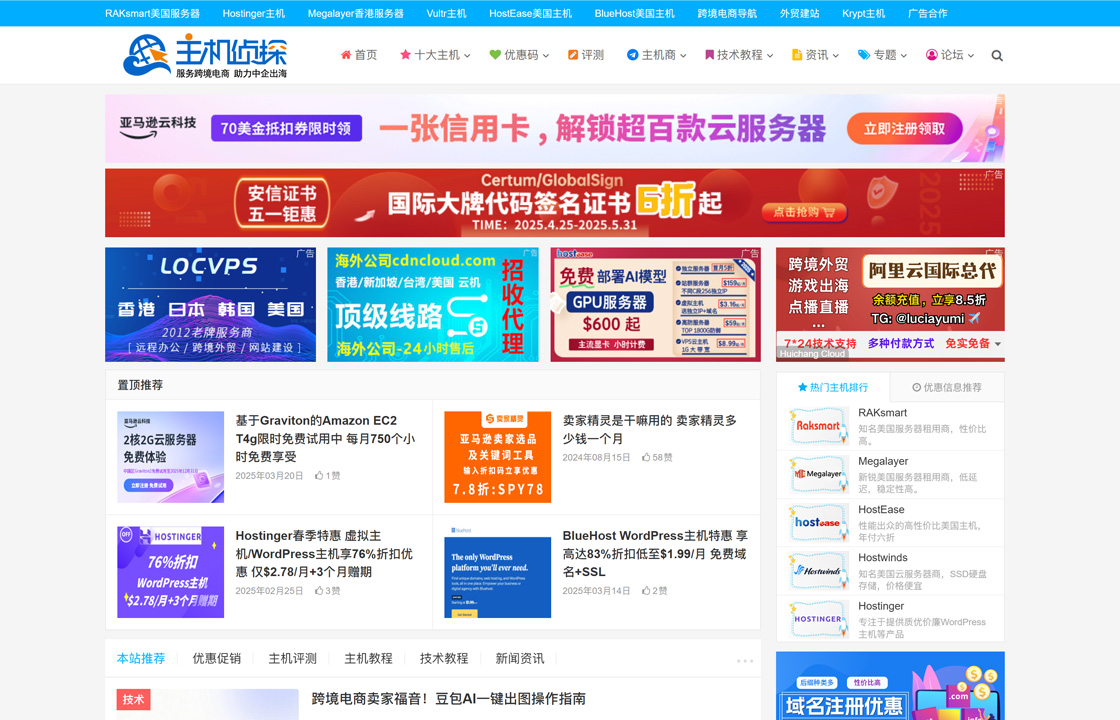Click the star icon beside 十大主机
Image resolution: width=1120 pixels, height=720 pixels.
pyautogui.click(x=406, y=55)
